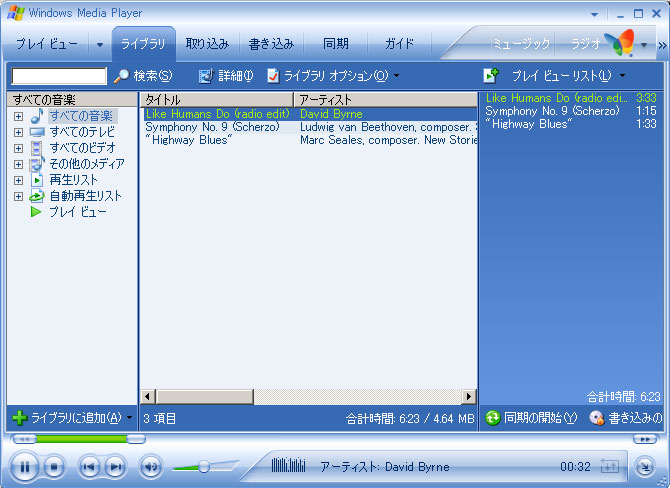Open the プレイ ビュー tab dropdown arrow
The width and height of the screenshot is (670, 488).
coord(100,44)
